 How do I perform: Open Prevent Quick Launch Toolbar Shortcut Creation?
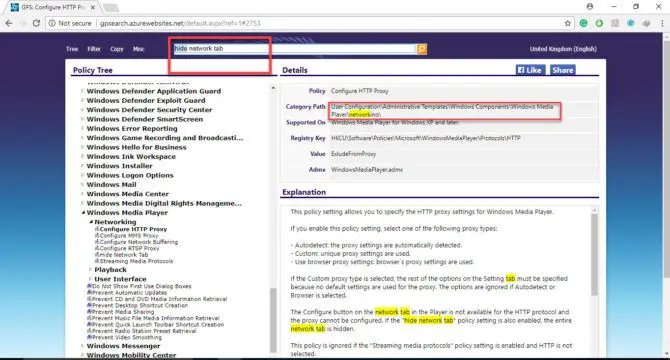[158, 325]
